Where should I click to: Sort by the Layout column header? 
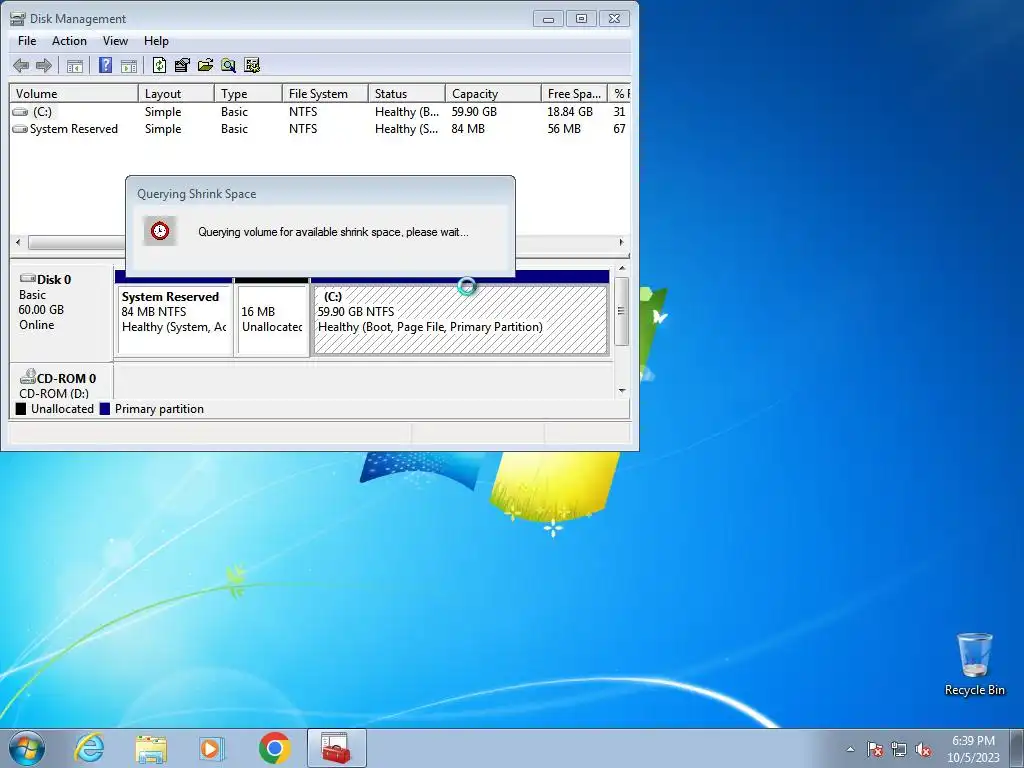pos(176,93)
